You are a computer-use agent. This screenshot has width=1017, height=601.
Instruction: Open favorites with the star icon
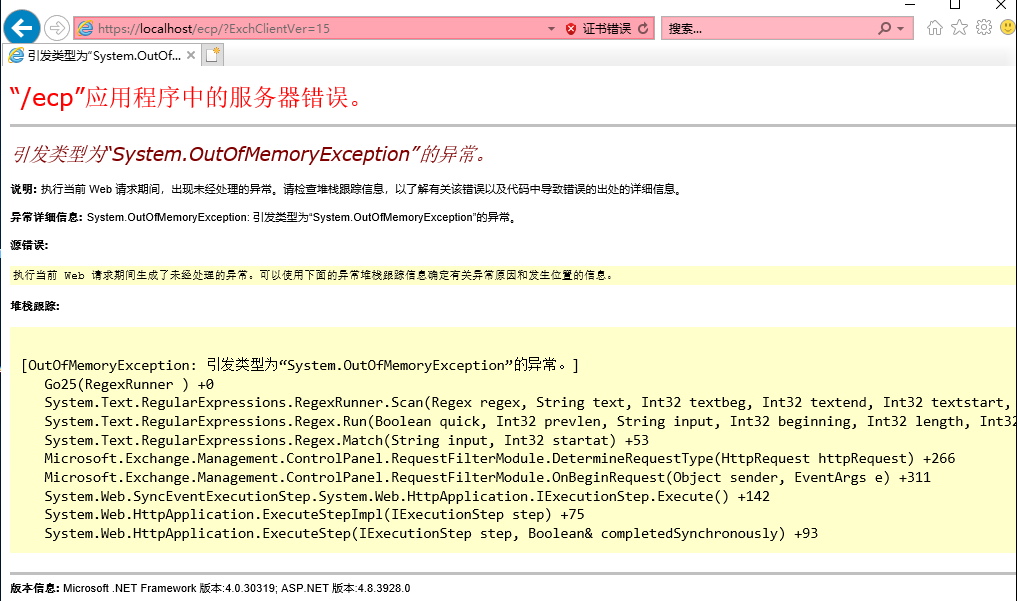(x=959, y=27)
